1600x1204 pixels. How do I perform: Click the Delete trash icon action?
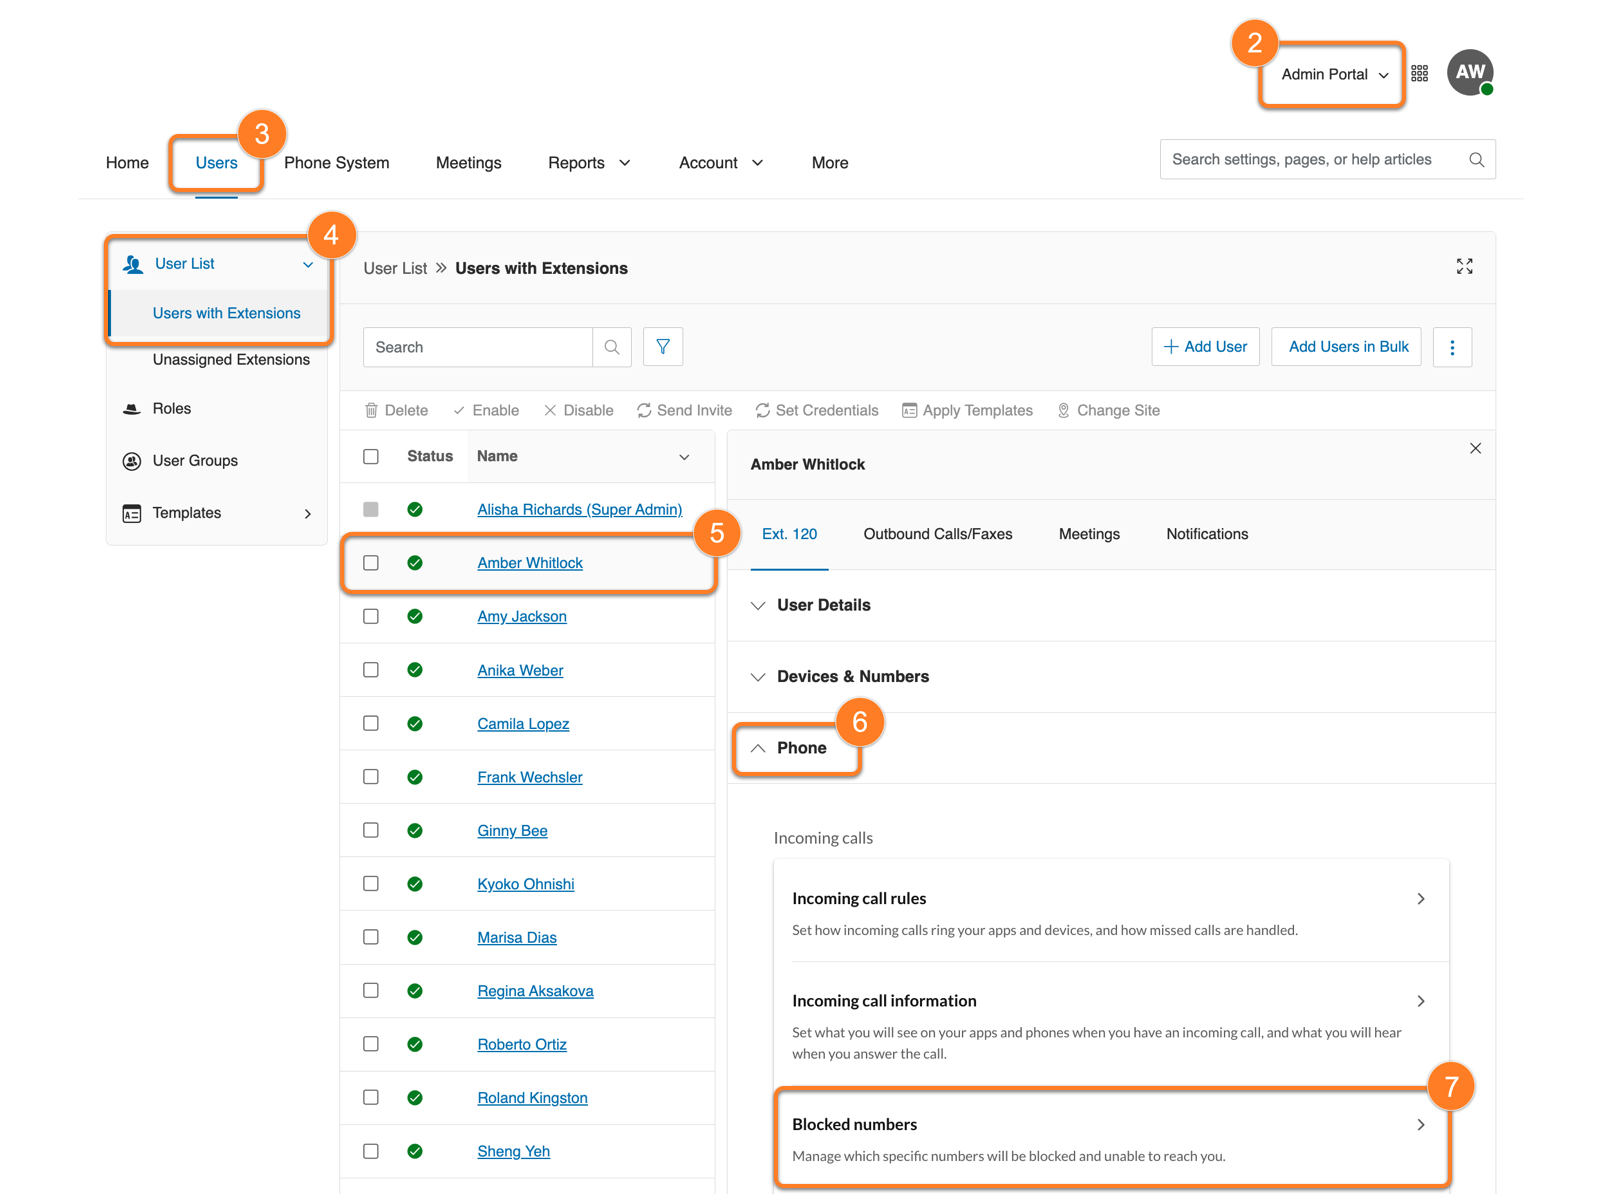[x=396, y=410]
